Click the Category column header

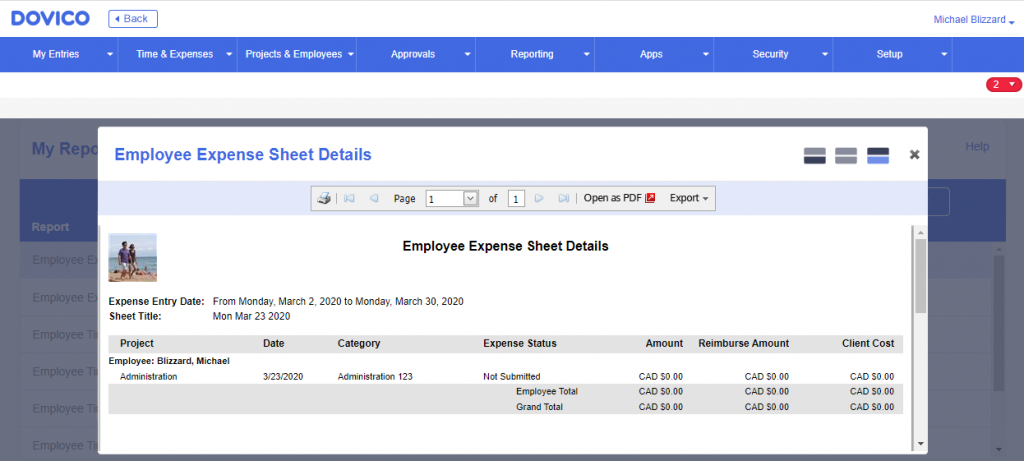click(359, 343)
